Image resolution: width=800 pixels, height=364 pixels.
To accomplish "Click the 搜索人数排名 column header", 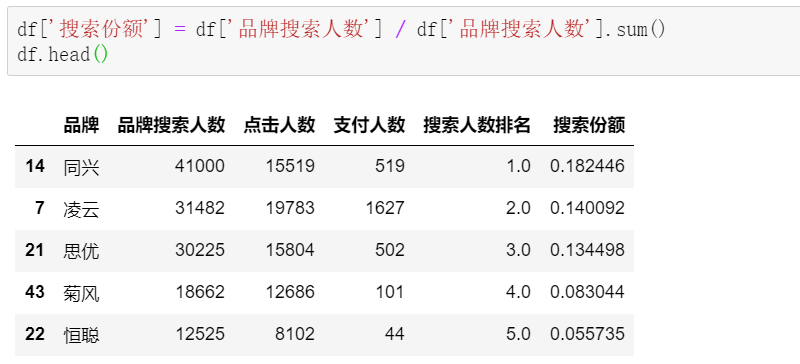I will (477, 125).
